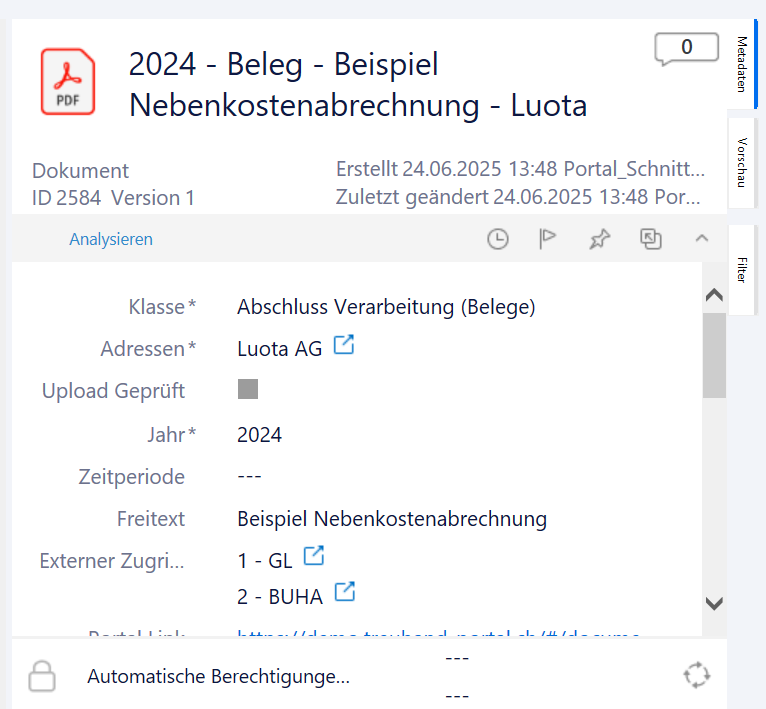Pin the document with pin icon

[x=599, y=239]
